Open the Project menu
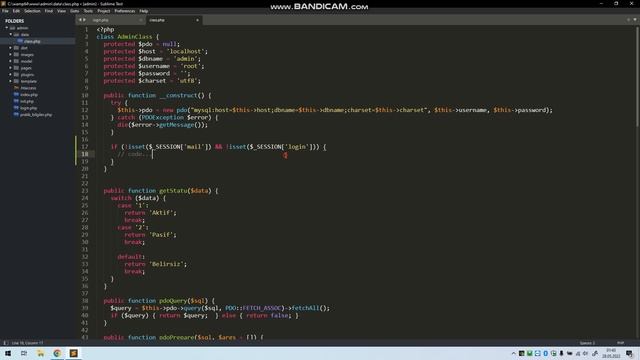The width and height of the screenshot is (640, 360). pyautogui.click(x=103, y=11)
